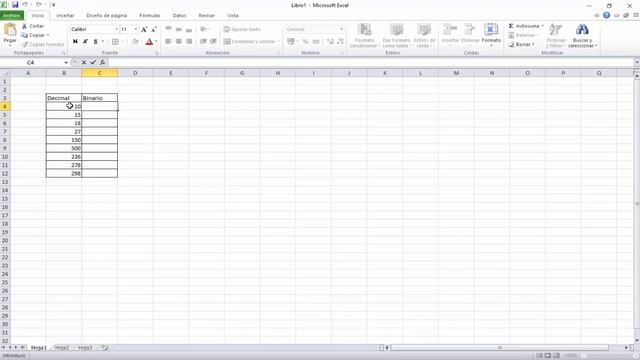Open Dar formato como tabla menu

(396, 36)
